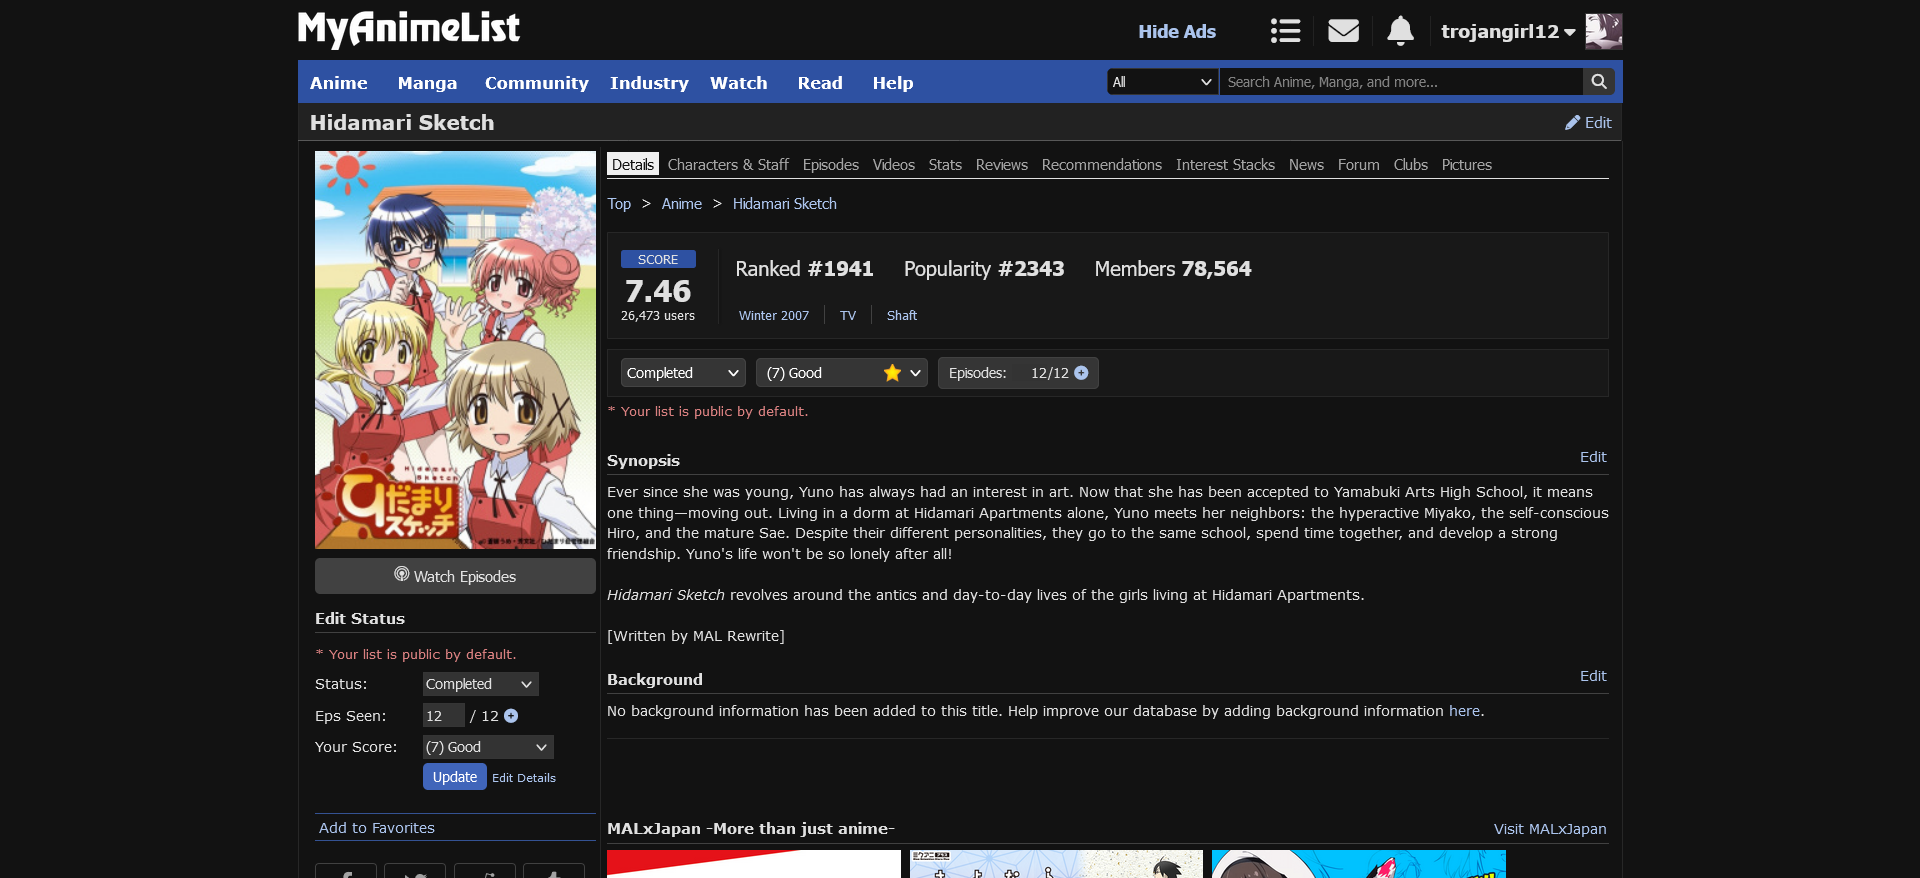Screen dimensions: 1920x878
Task: Click the 'here' background information link
Action: (x=1464, y=711)
